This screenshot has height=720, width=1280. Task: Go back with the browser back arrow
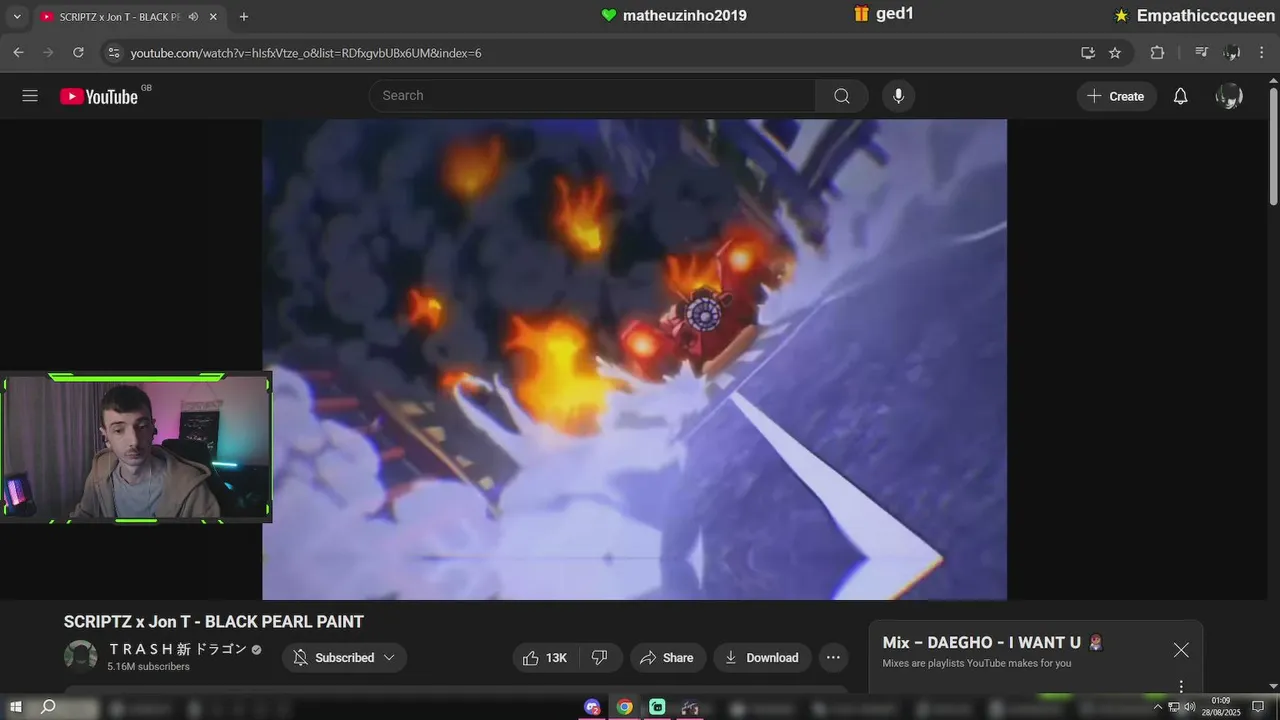(18, 53)
